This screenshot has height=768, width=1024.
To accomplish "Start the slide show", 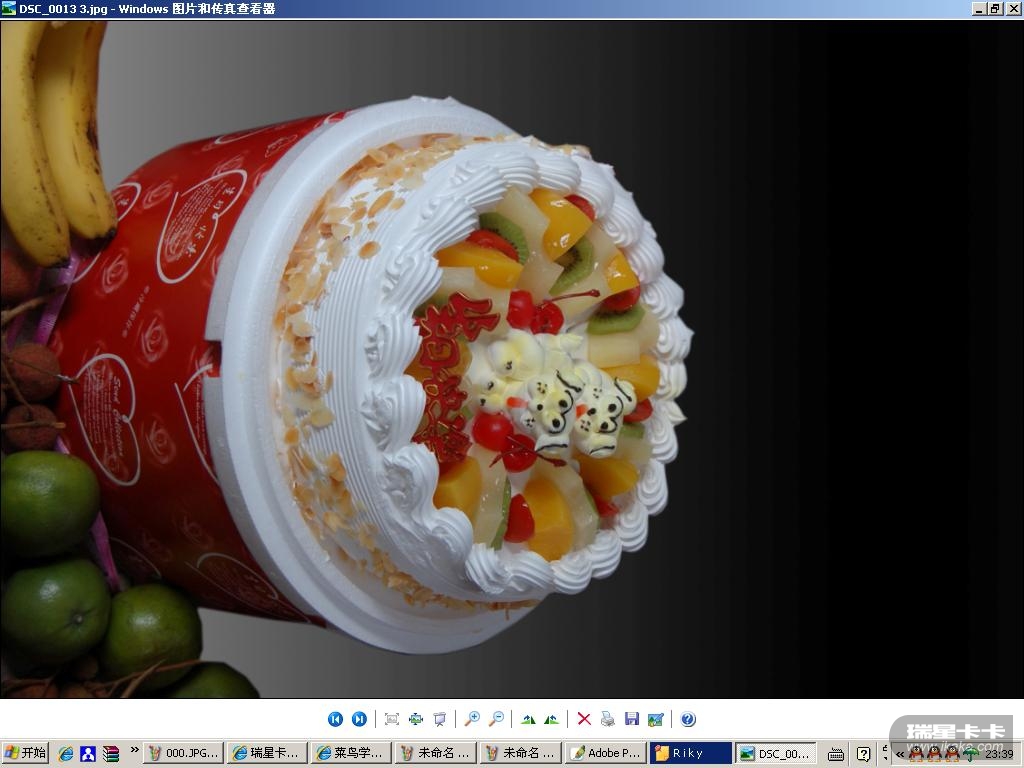I will pos(440,719).
